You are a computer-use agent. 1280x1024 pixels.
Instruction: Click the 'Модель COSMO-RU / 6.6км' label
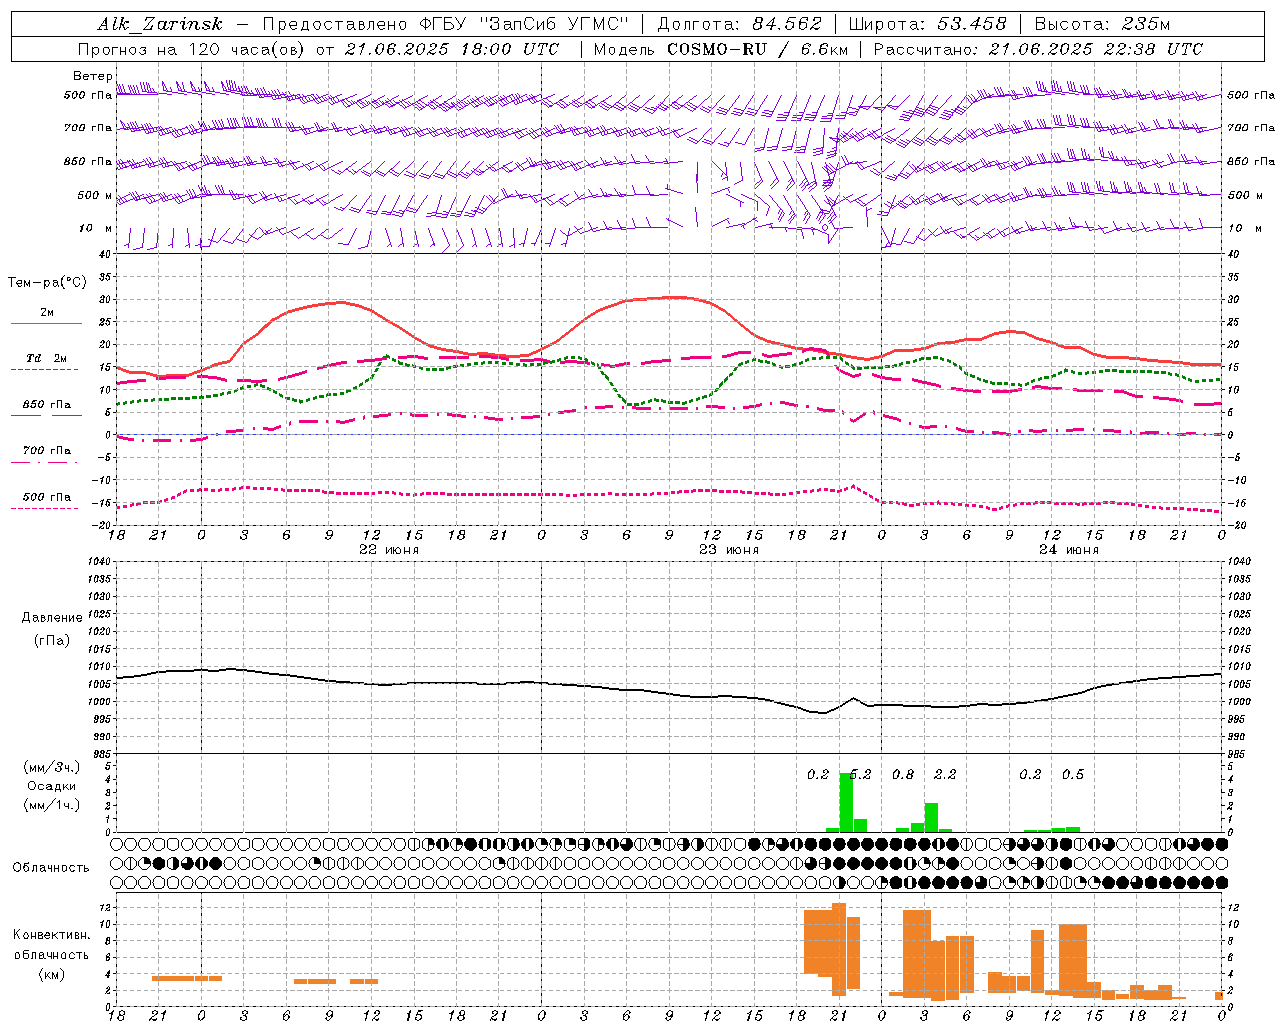pos(721,49)
